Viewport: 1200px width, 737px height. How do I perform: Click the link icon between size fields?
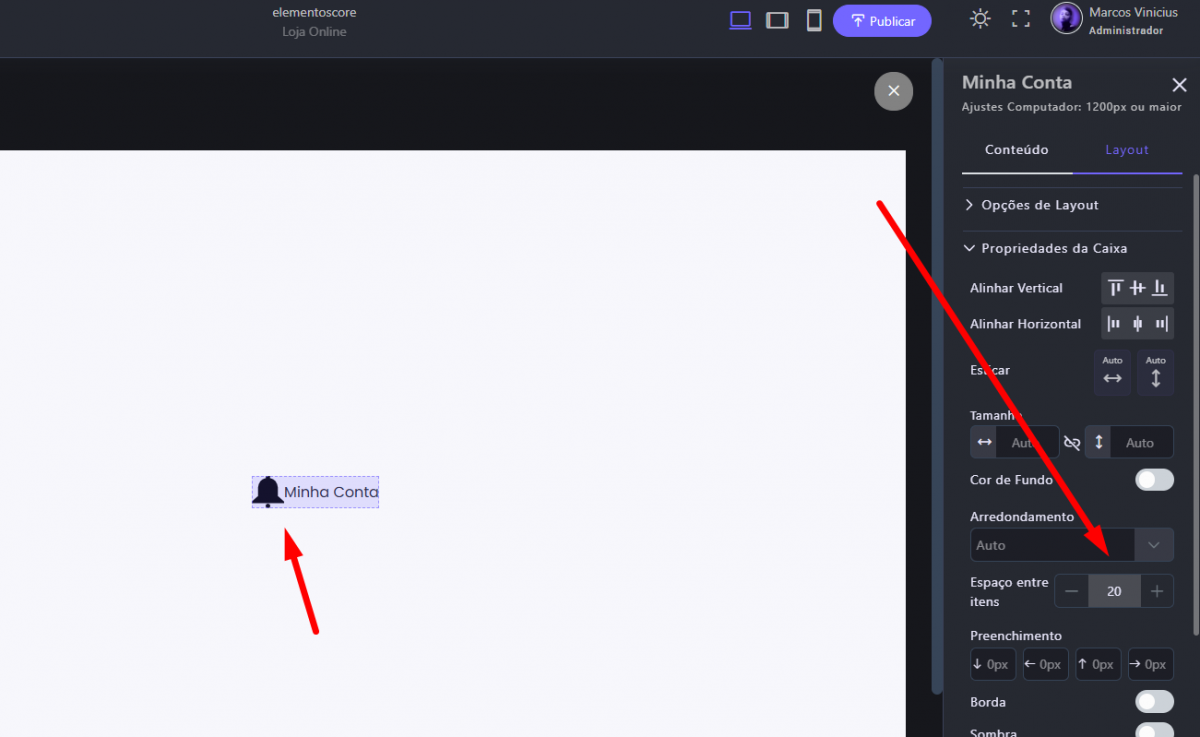1072,442
